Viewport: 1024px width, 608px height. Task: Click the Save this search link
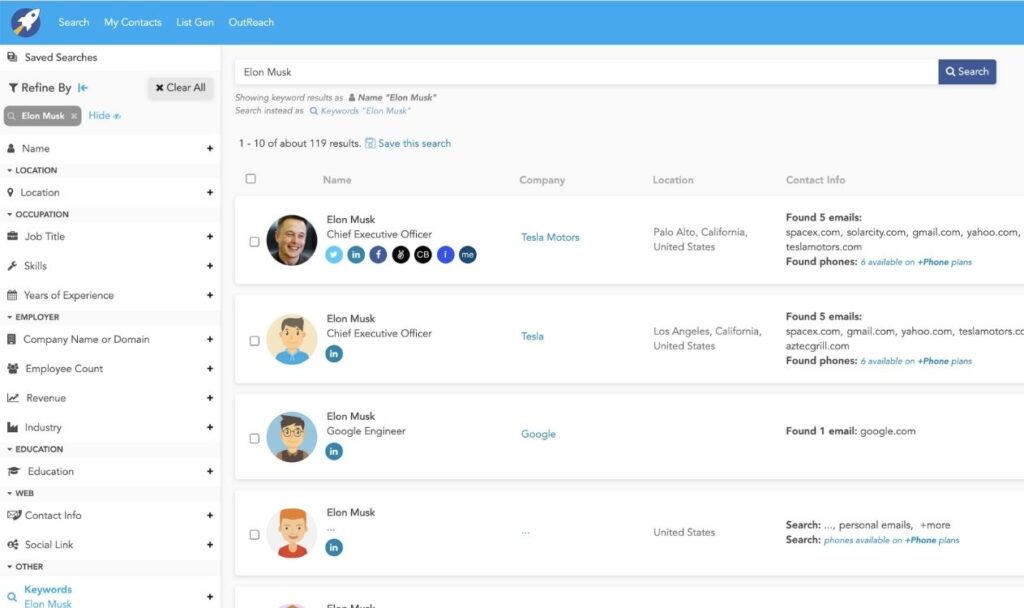point(414,143)
